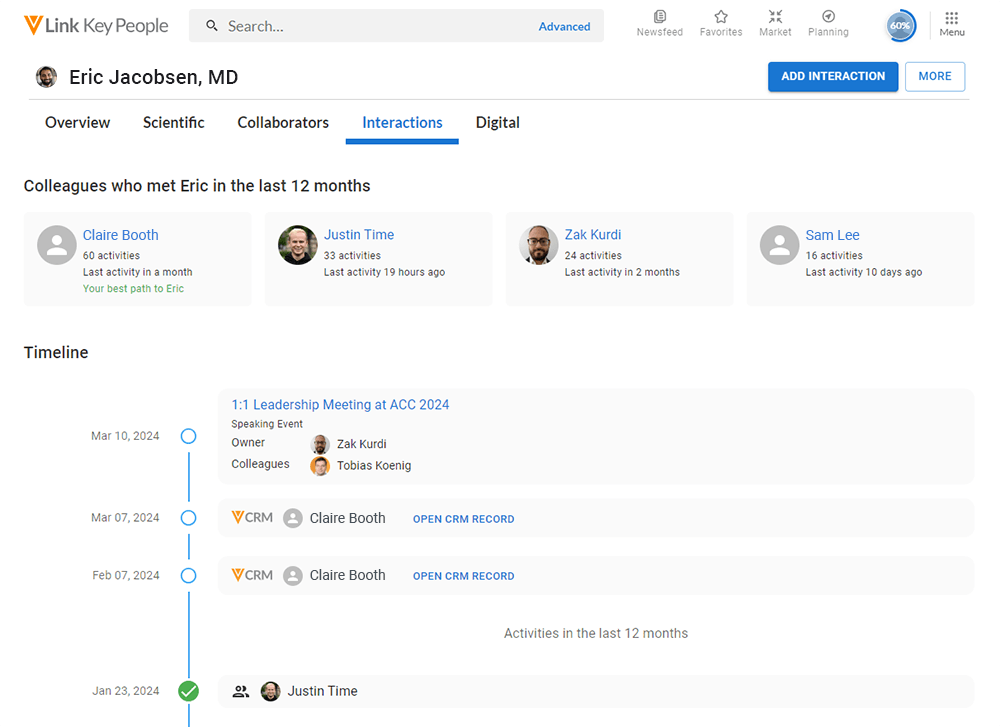Expand the MORE options button
Viewport: 1000px width, 727px height.
click(x=935, y=76)
